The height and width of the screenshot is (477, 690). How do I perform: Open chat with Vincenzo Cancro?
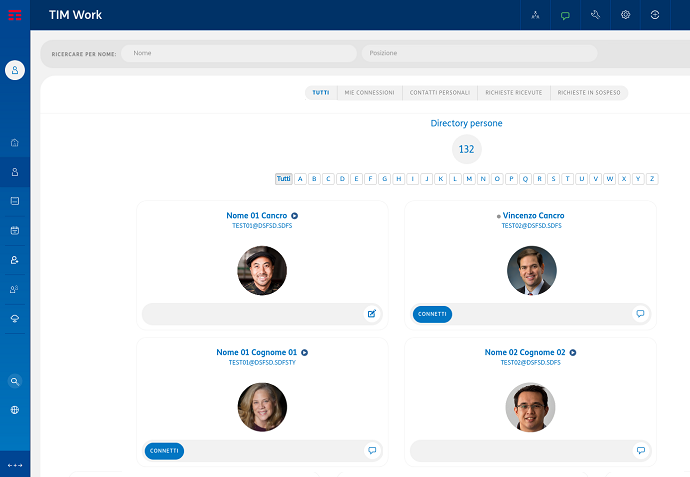tap(640, 314)
